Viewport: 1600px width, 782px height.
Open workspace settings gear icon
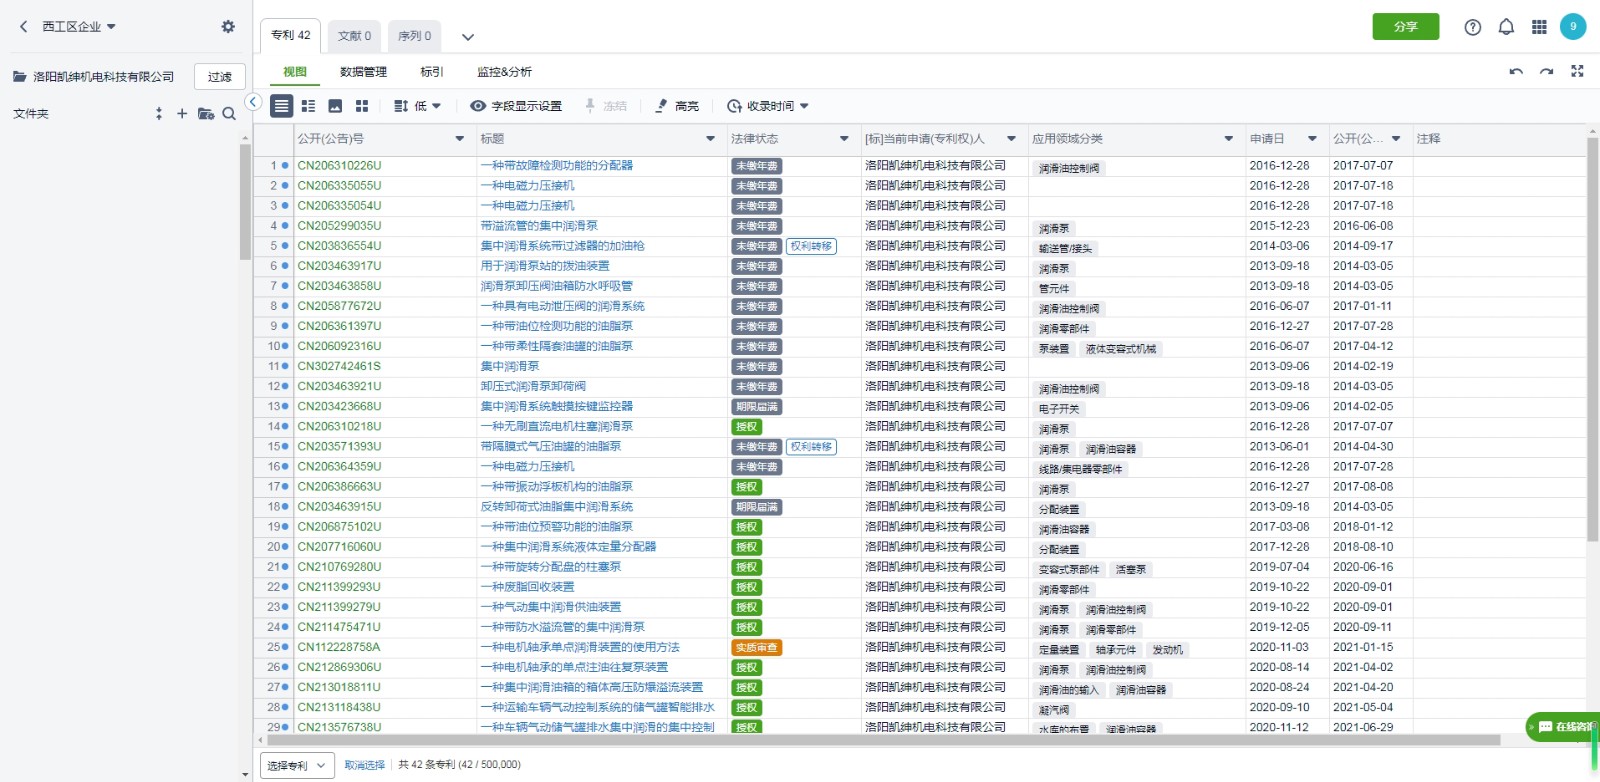click(x=228, y=27)
